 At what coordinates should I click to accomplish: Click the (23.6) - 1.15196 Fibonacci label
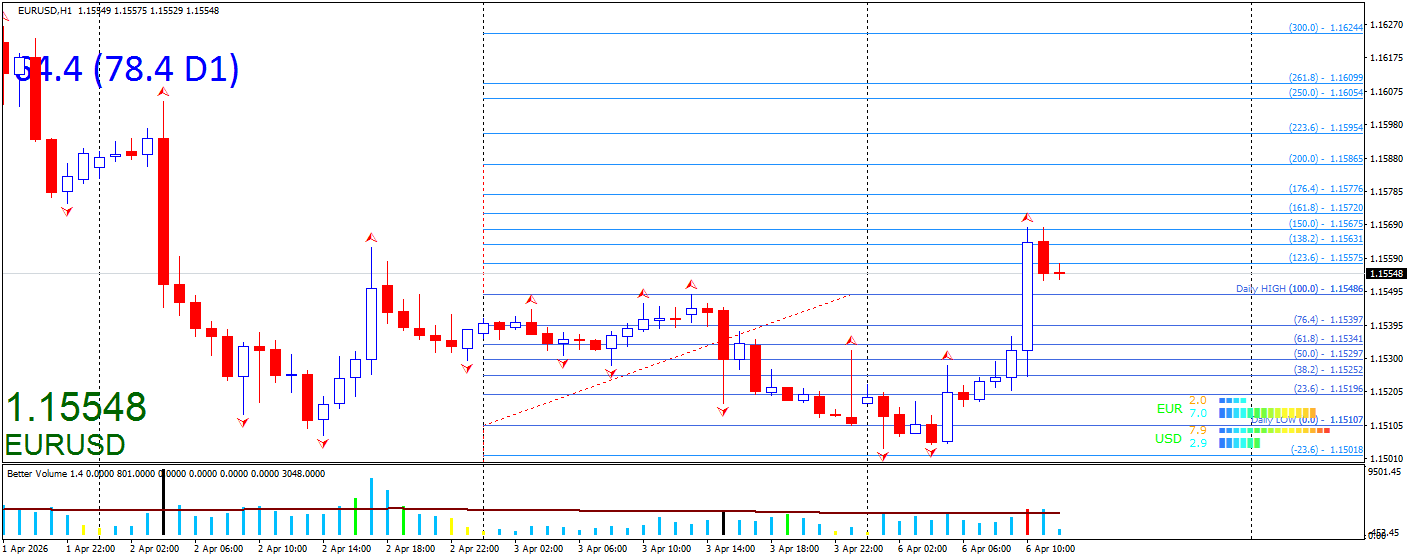click(x=1329, y=389)
